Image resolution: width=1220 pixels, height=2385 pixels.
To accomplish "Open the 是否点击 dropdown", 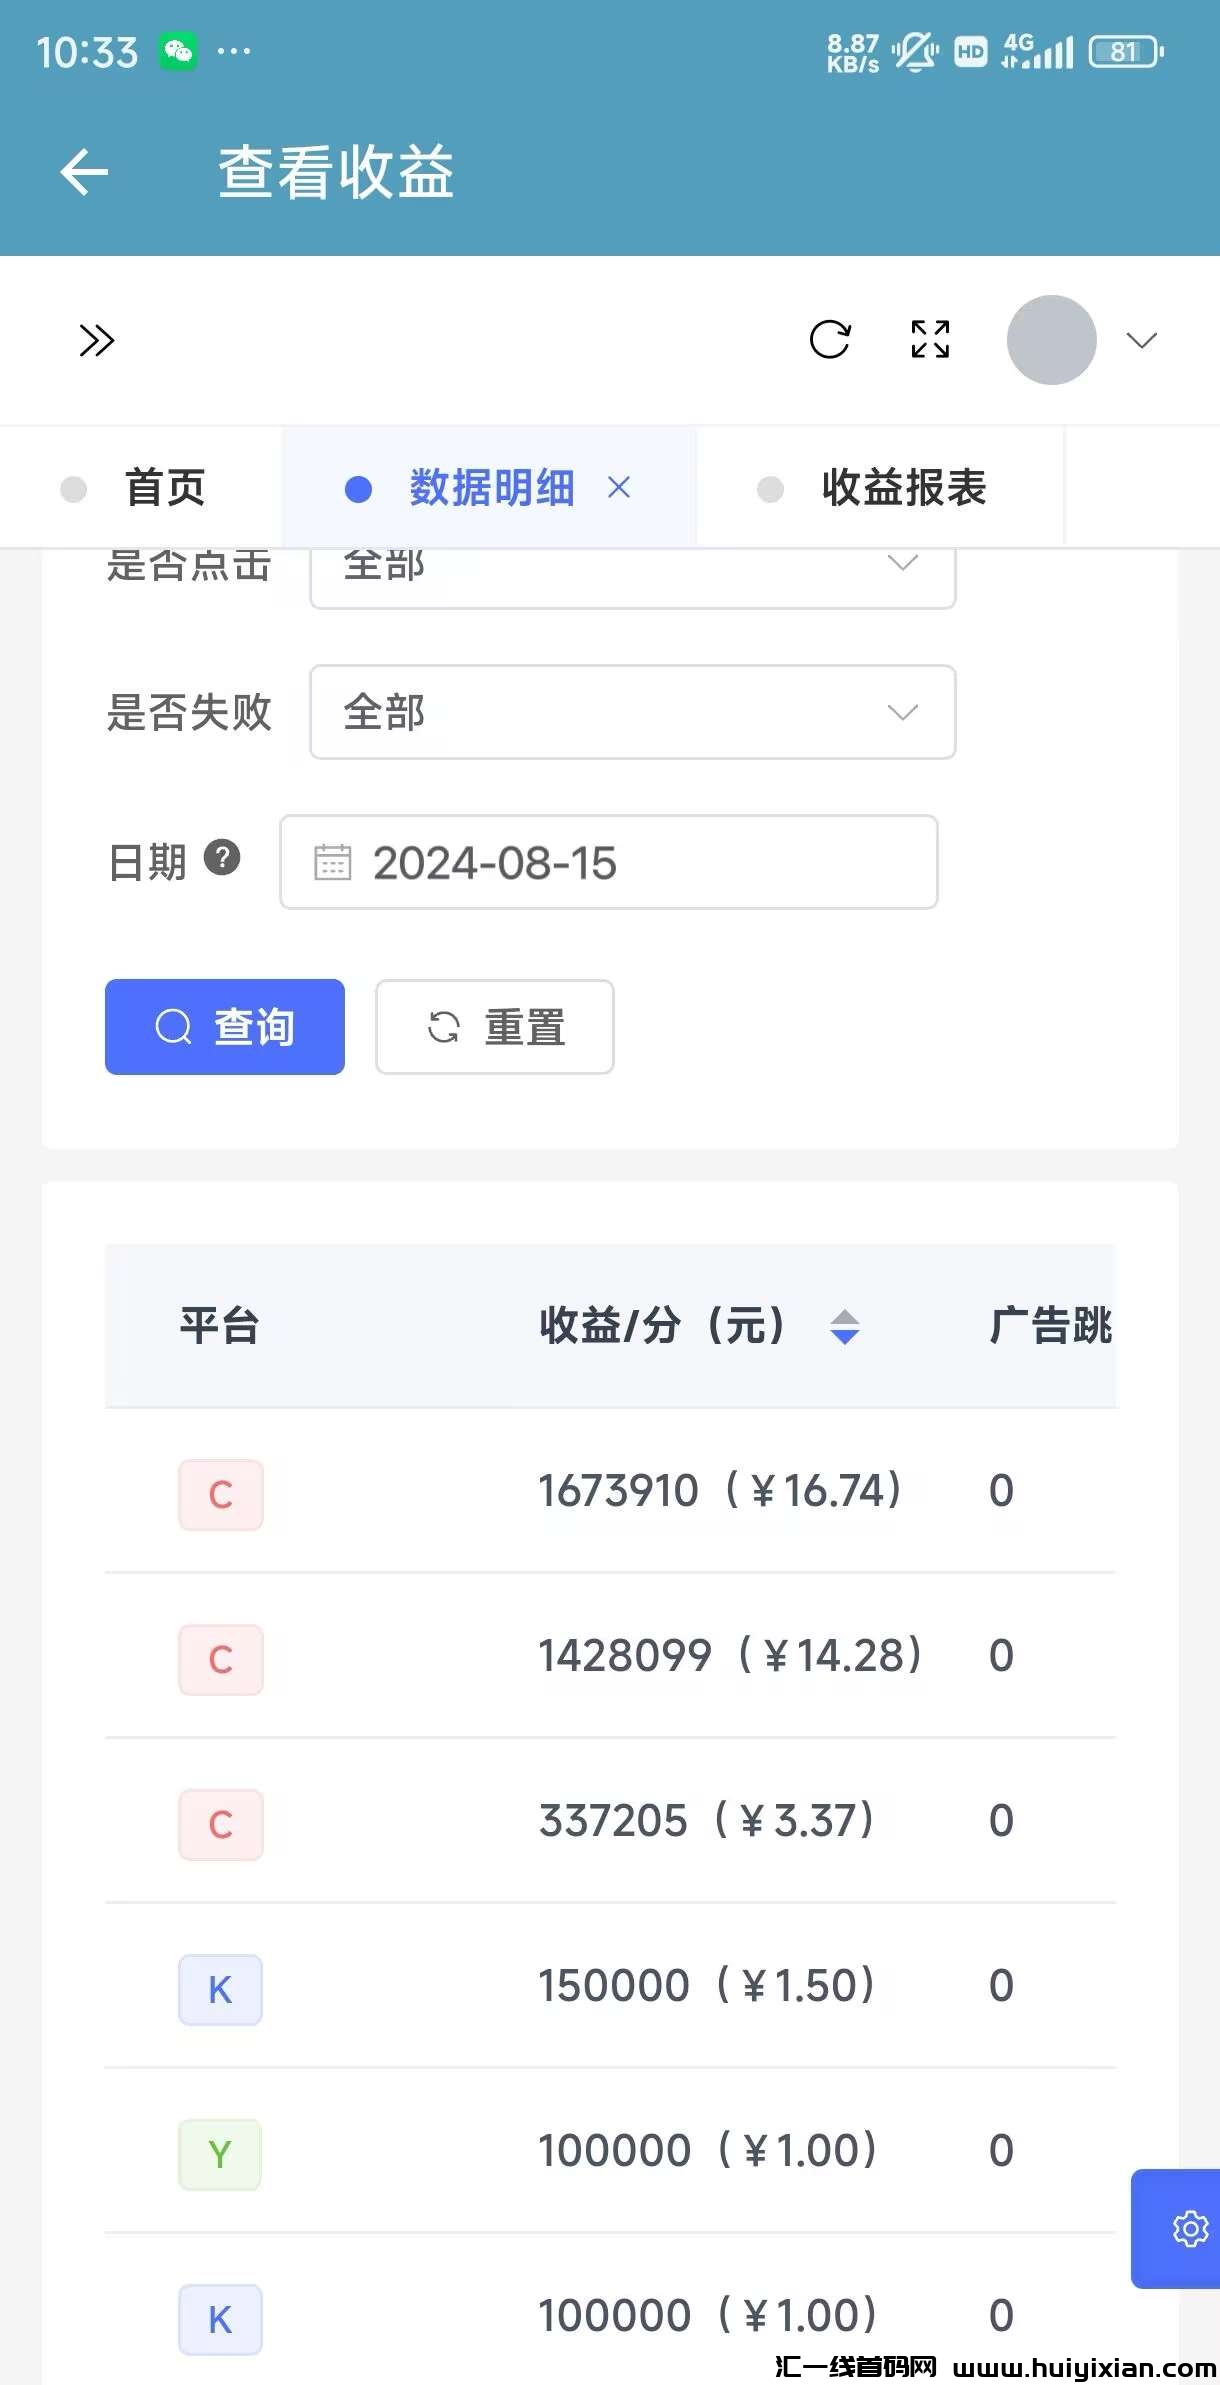I will click(x=632, y=576).
